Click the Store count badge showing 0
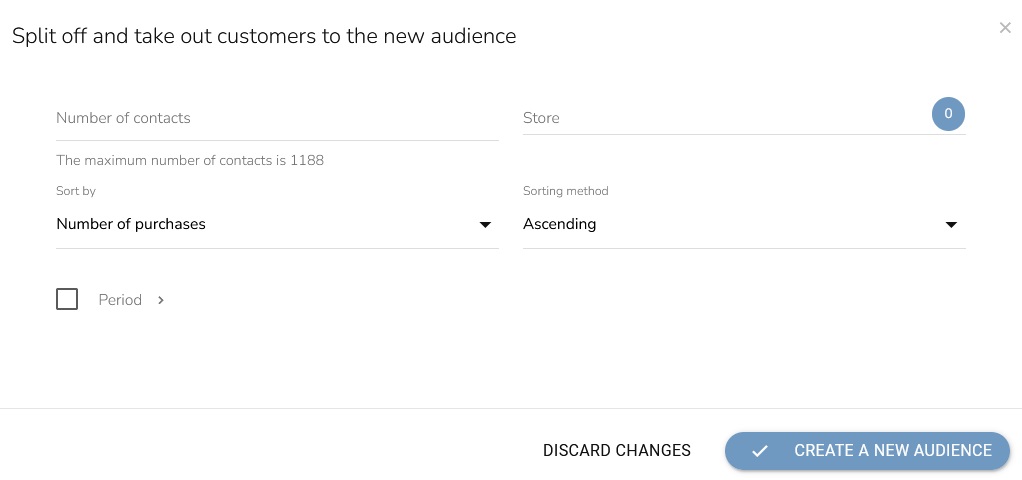 948,114
